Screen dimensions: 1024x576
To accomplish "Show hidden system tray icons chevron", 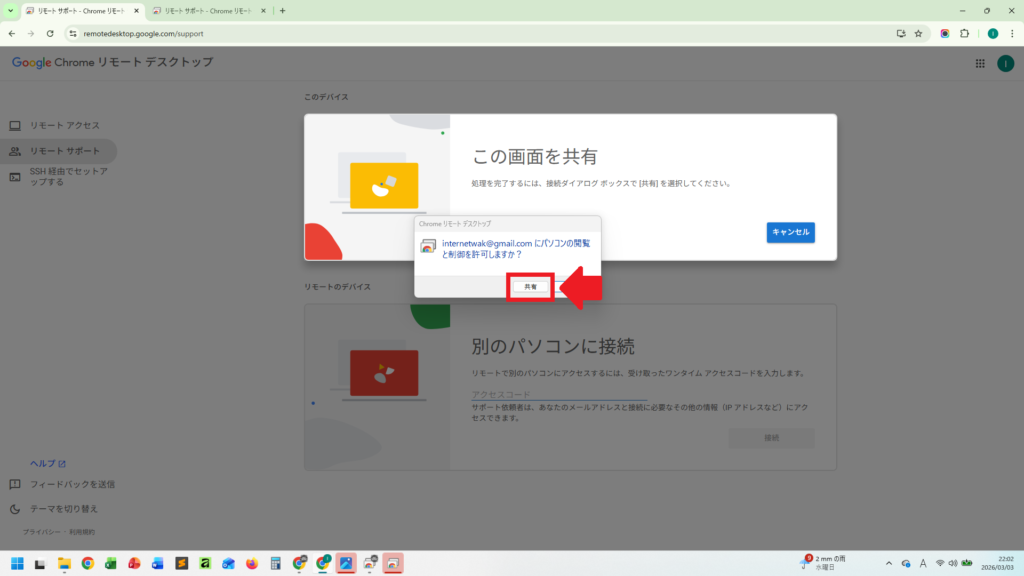I will 887,563.
